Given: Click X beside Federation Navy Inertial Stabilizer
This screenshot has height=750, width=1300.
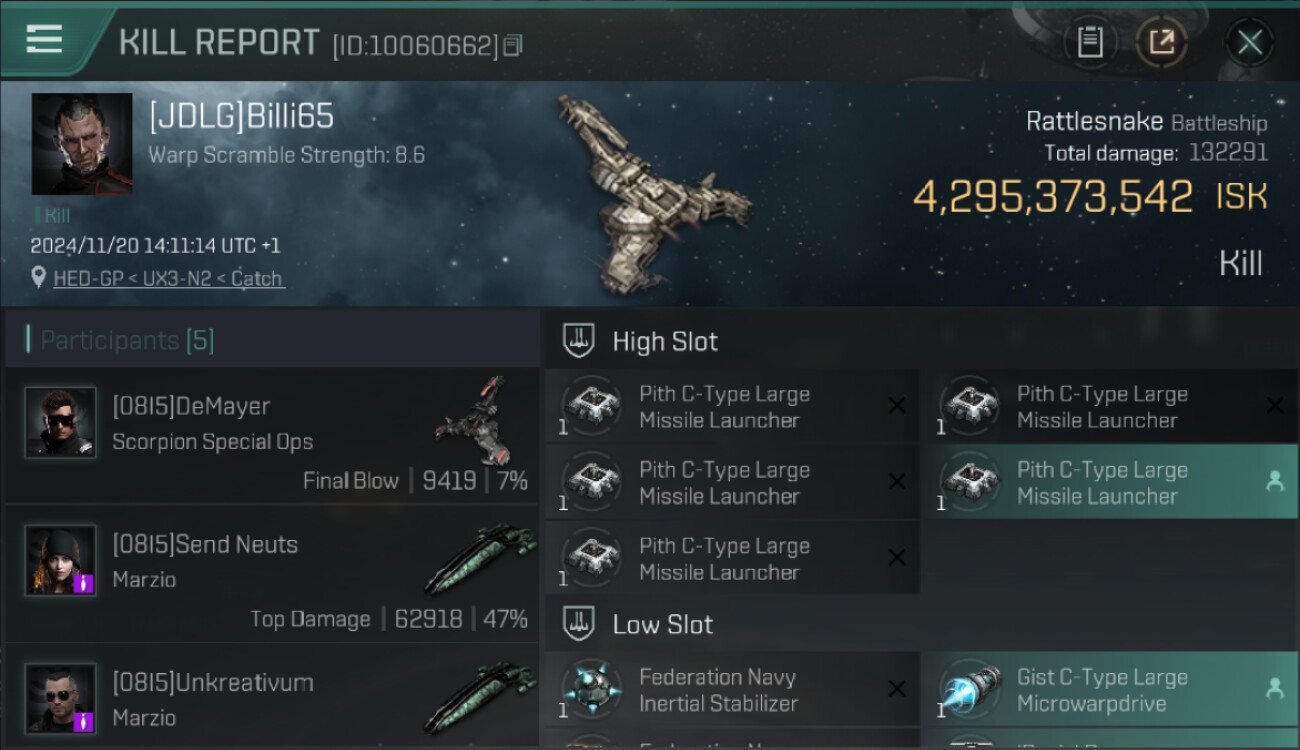Looking at the screenshot, I should point(897,689).
